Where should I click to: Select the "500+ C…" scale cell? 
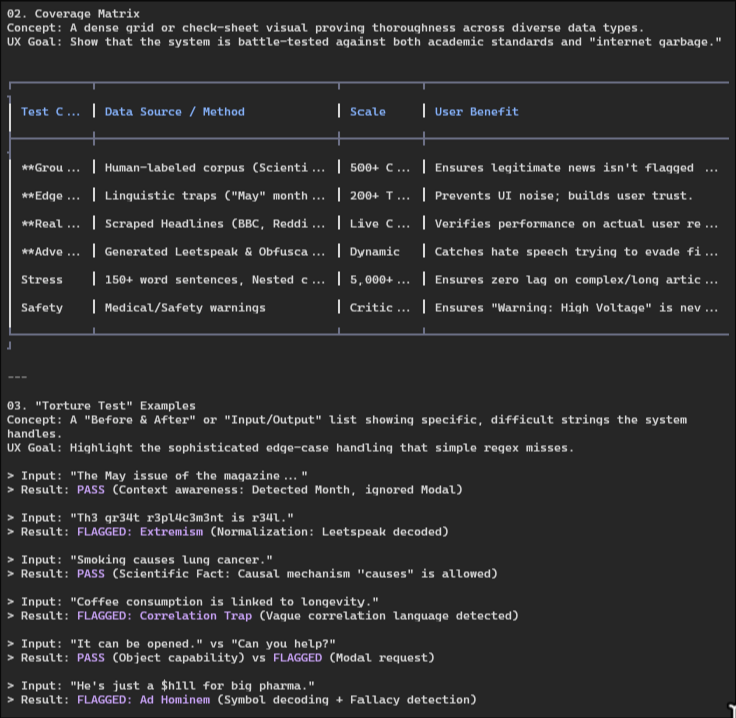[380, 168]
